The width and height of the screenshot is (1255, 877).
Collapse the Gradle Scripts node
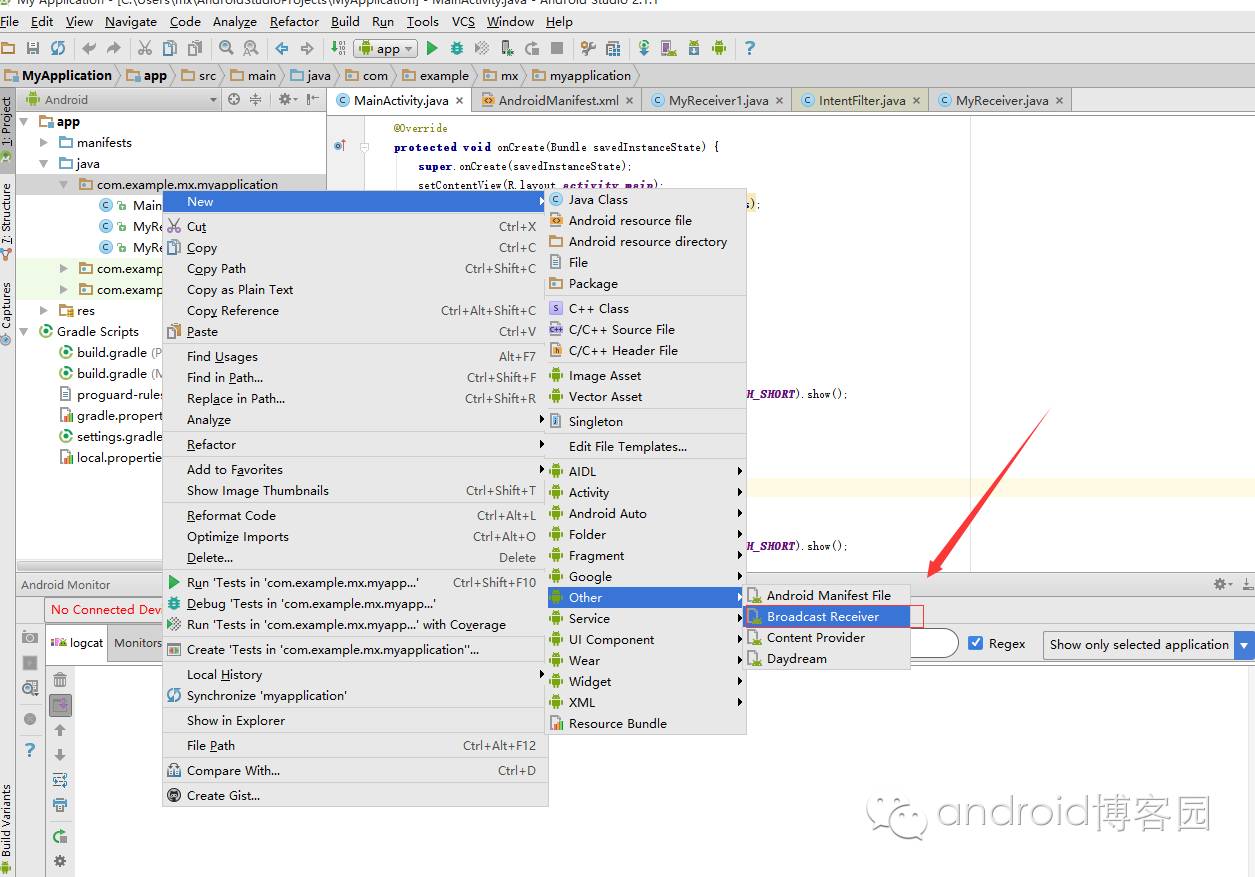(24, 331)
